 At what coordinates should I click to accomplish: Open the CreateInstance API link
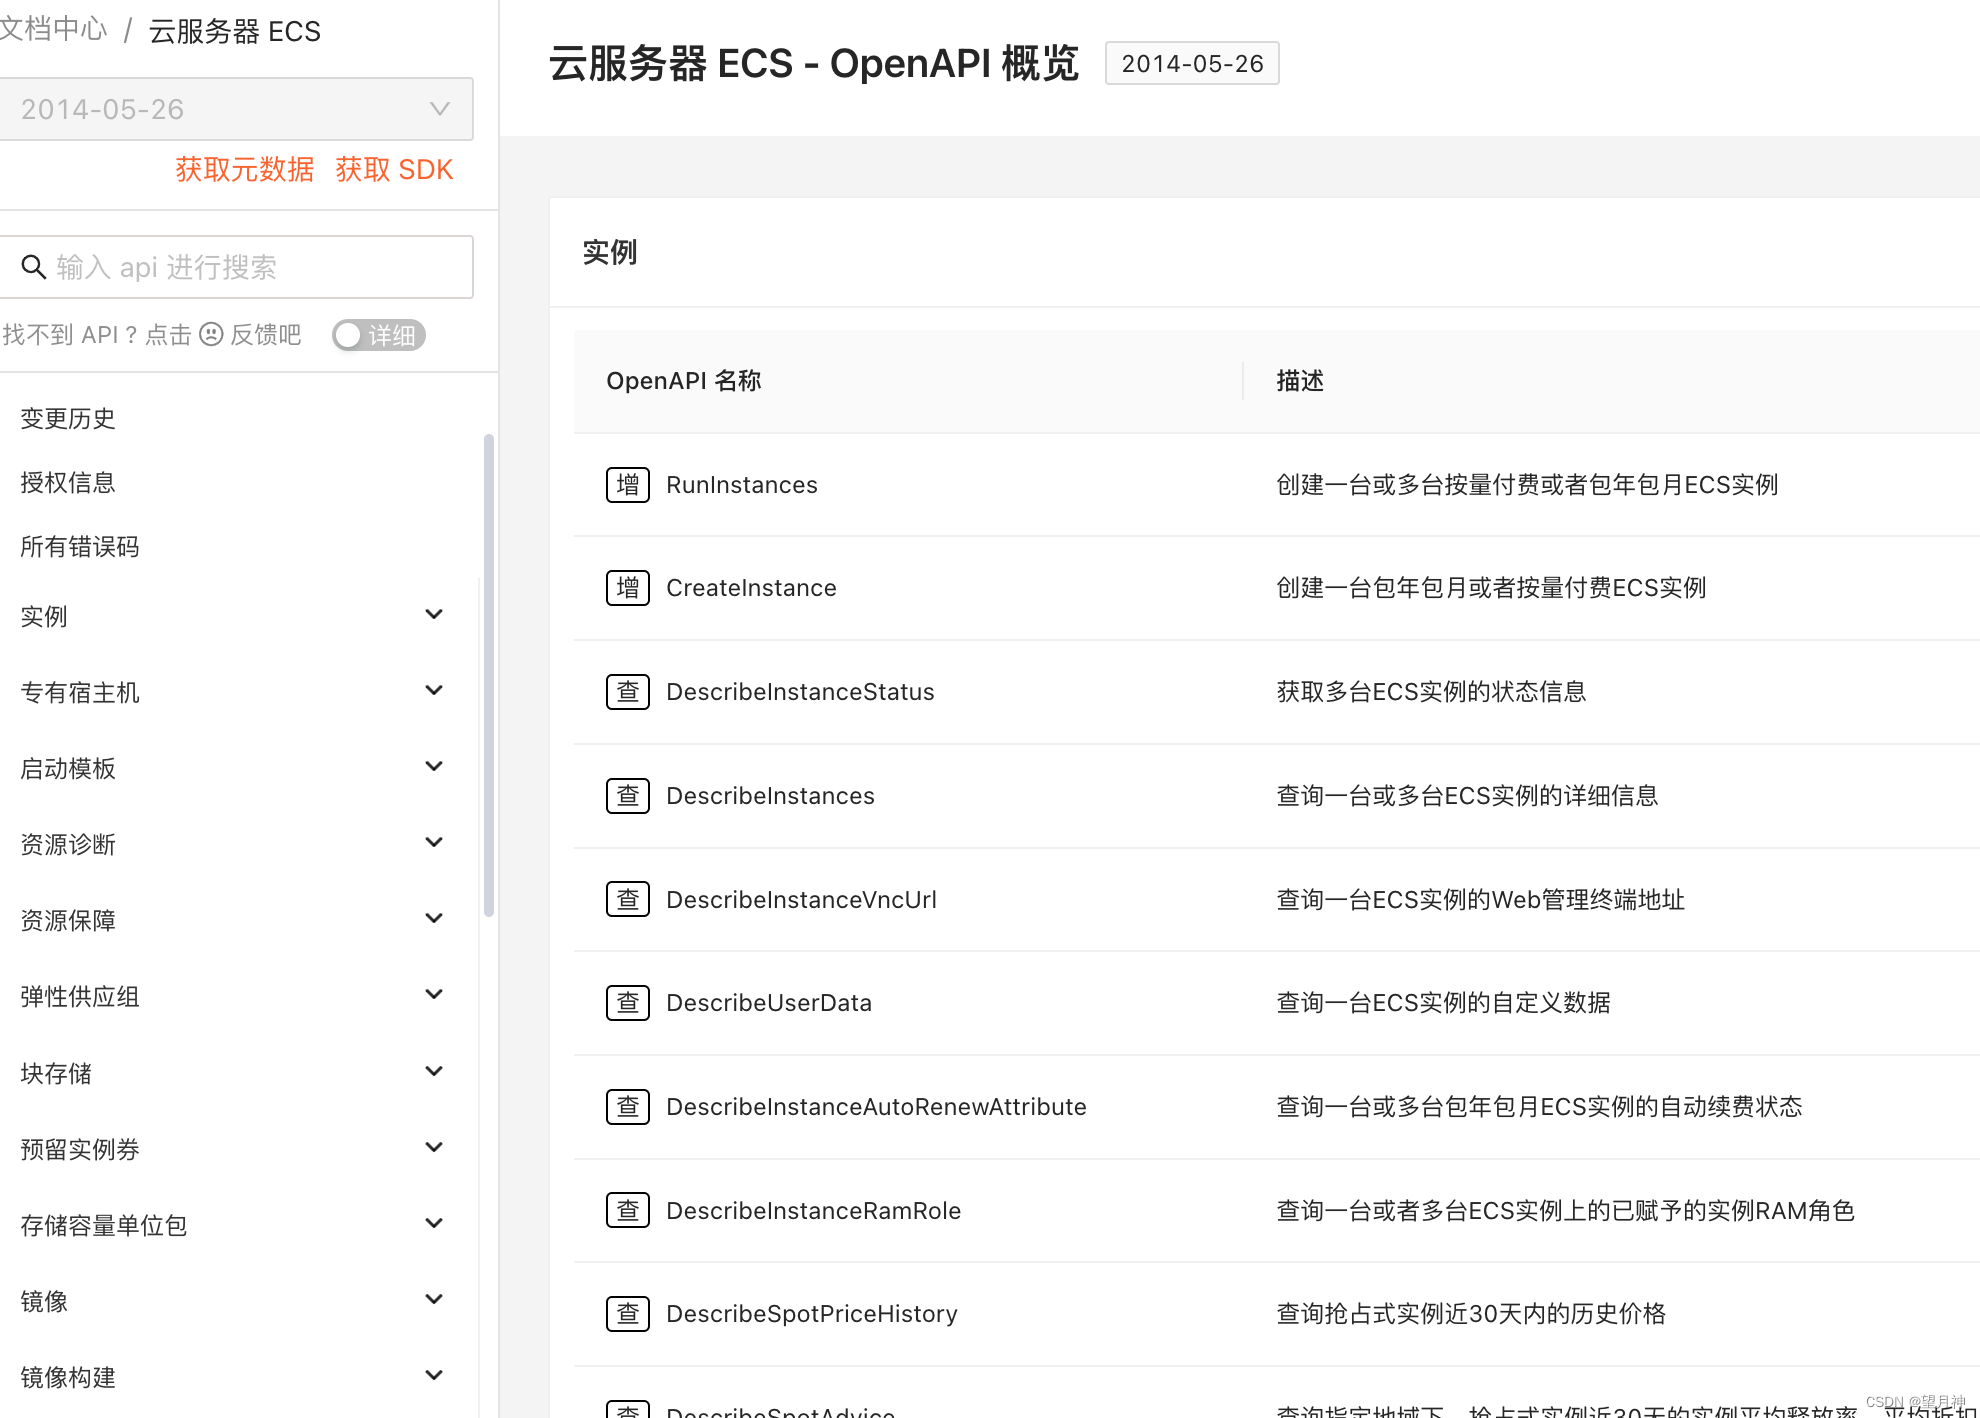(751, 588)
